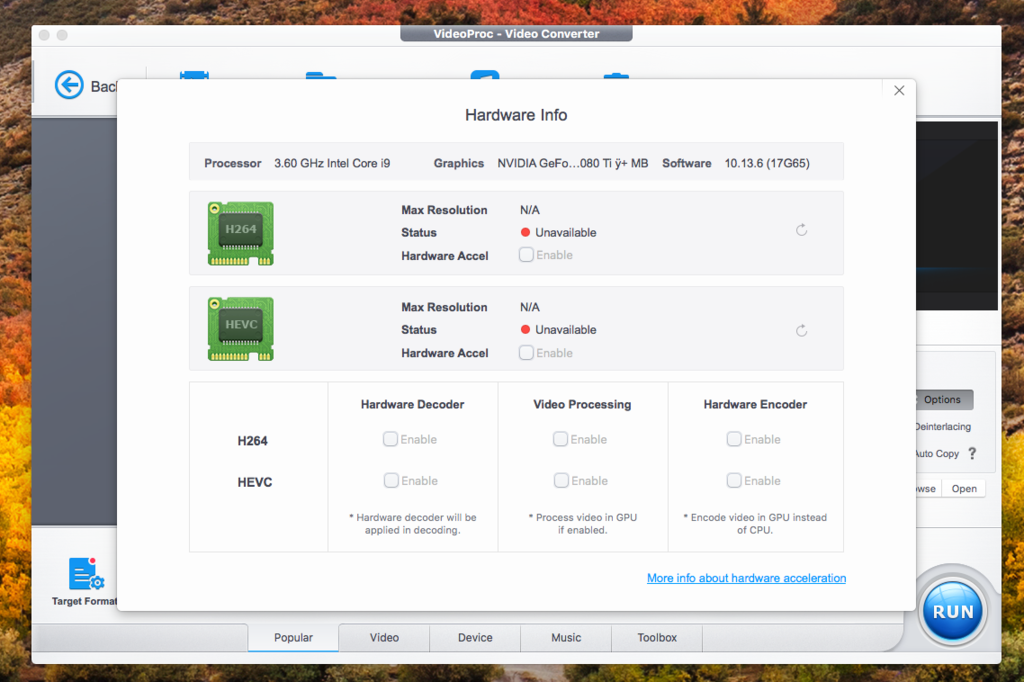Click the Back arrow icon
Screen dimensions: 1024x682
(69, 85)
